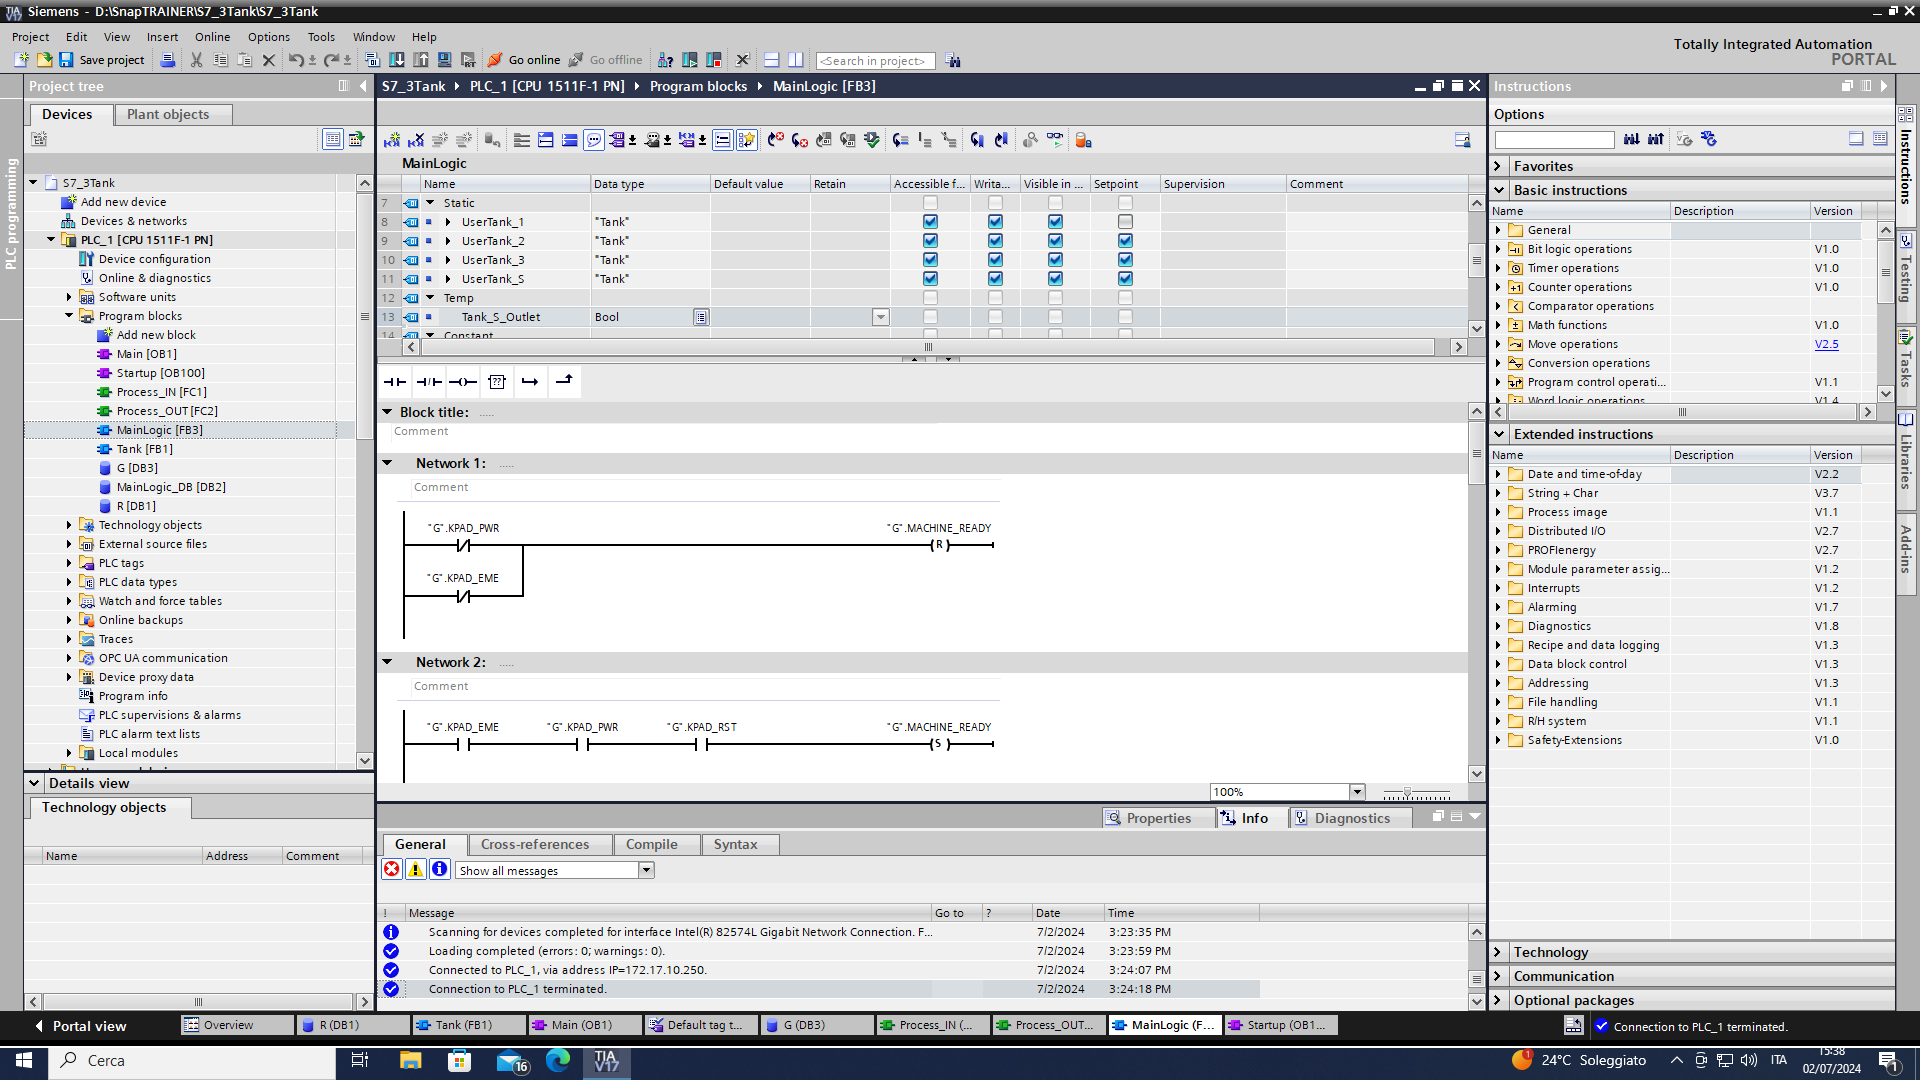Click the Search in project field

click(x=875, y=61)
